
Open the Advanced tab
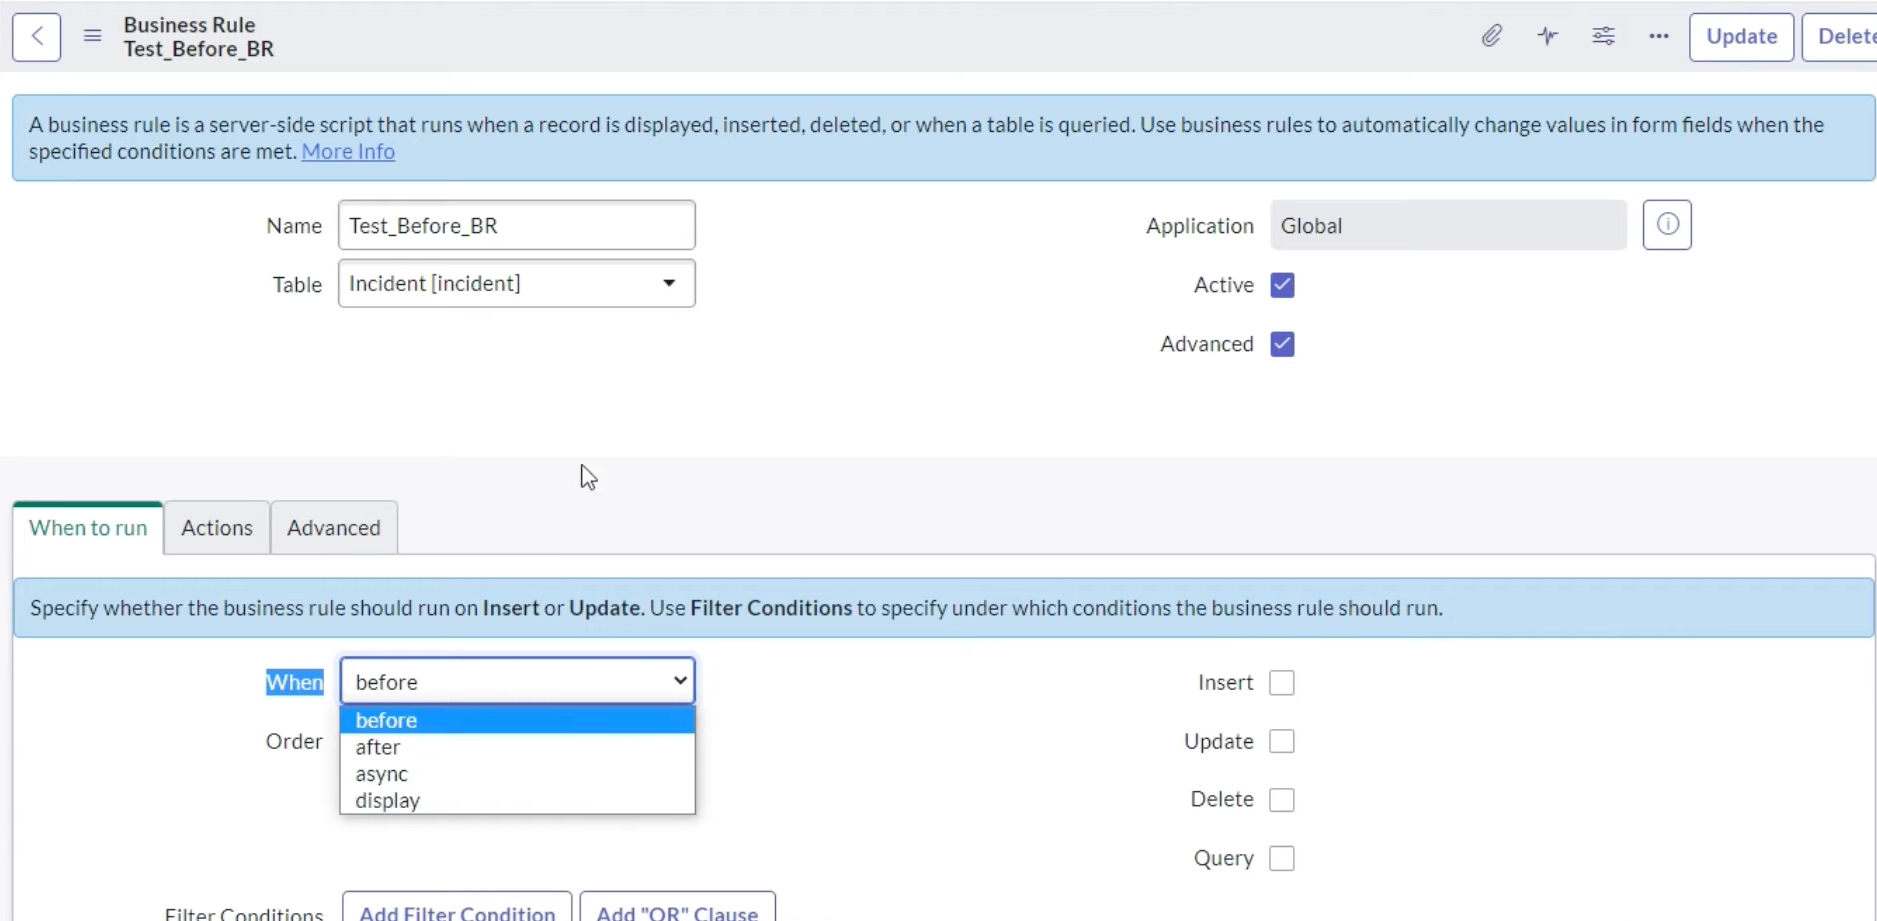[x=333, y=527]
